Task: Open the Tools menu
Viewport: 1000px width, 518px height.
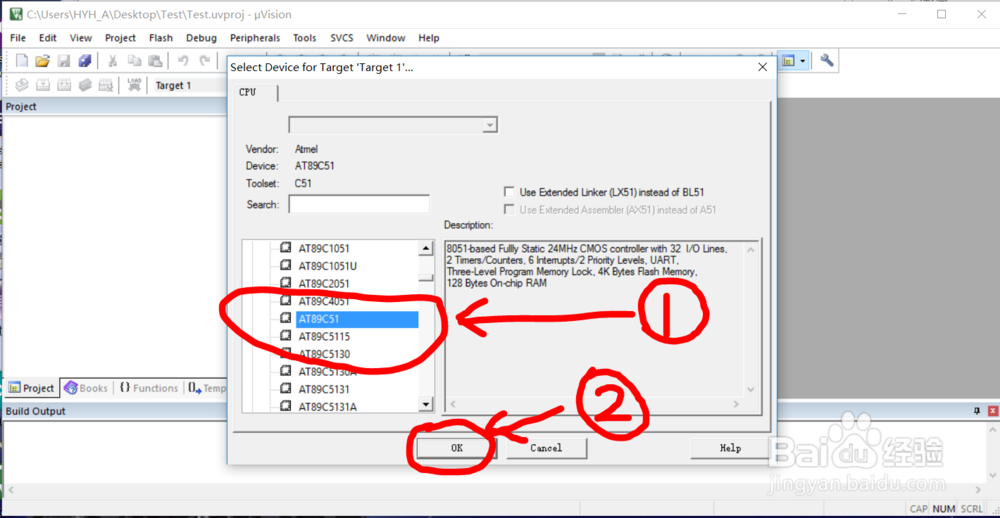Action: pyautogui.click(x=305, y=38)
